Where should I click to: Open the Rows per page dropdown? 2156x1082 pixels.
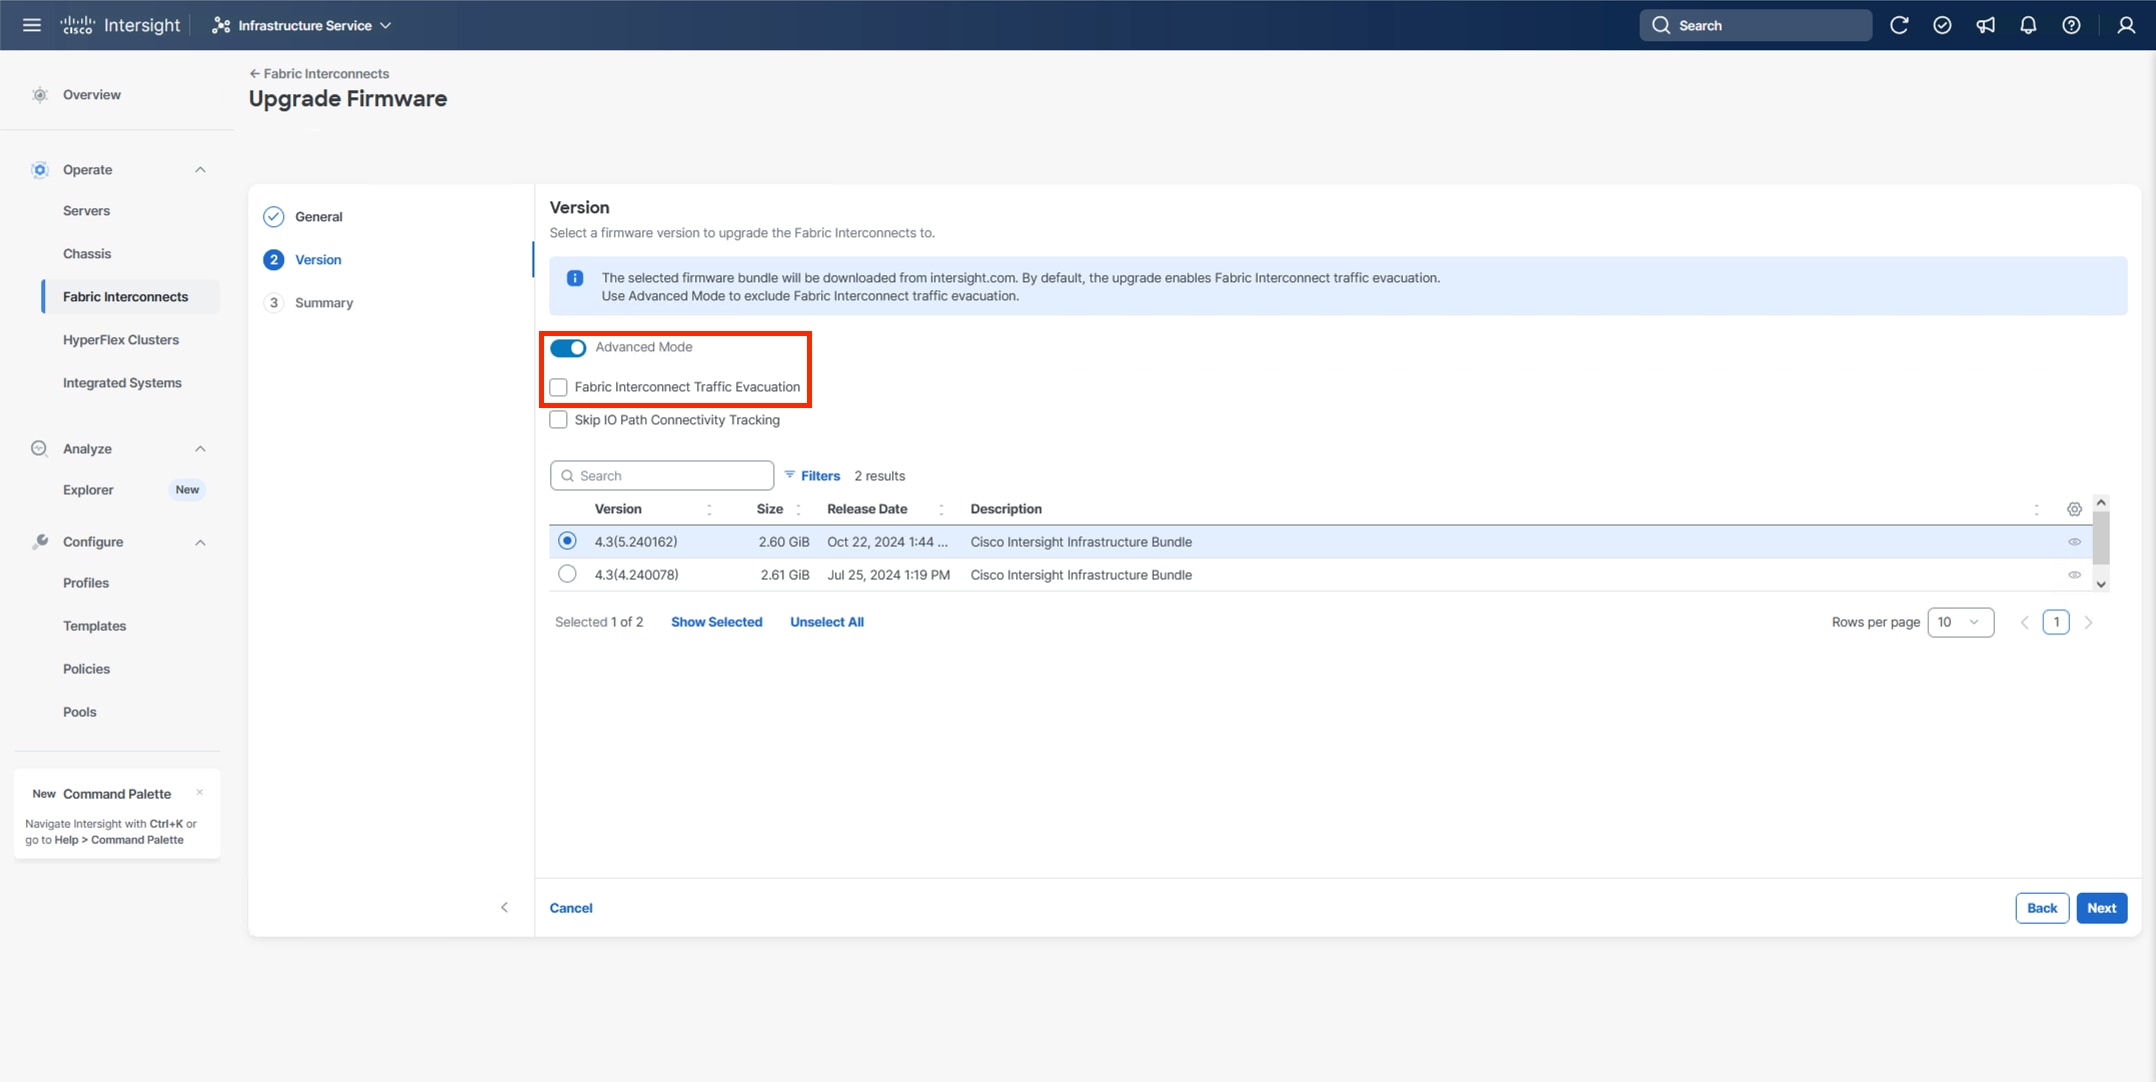point(1959,622)
